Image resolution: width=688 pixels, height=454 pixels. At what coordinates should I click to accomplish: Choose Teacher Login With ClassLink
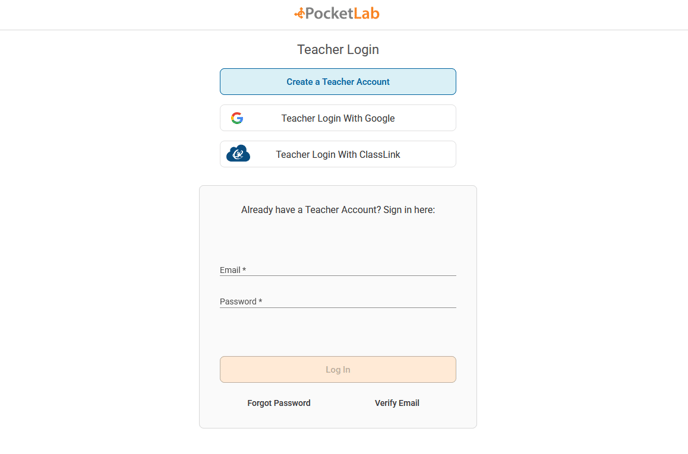tap(338, 155)
